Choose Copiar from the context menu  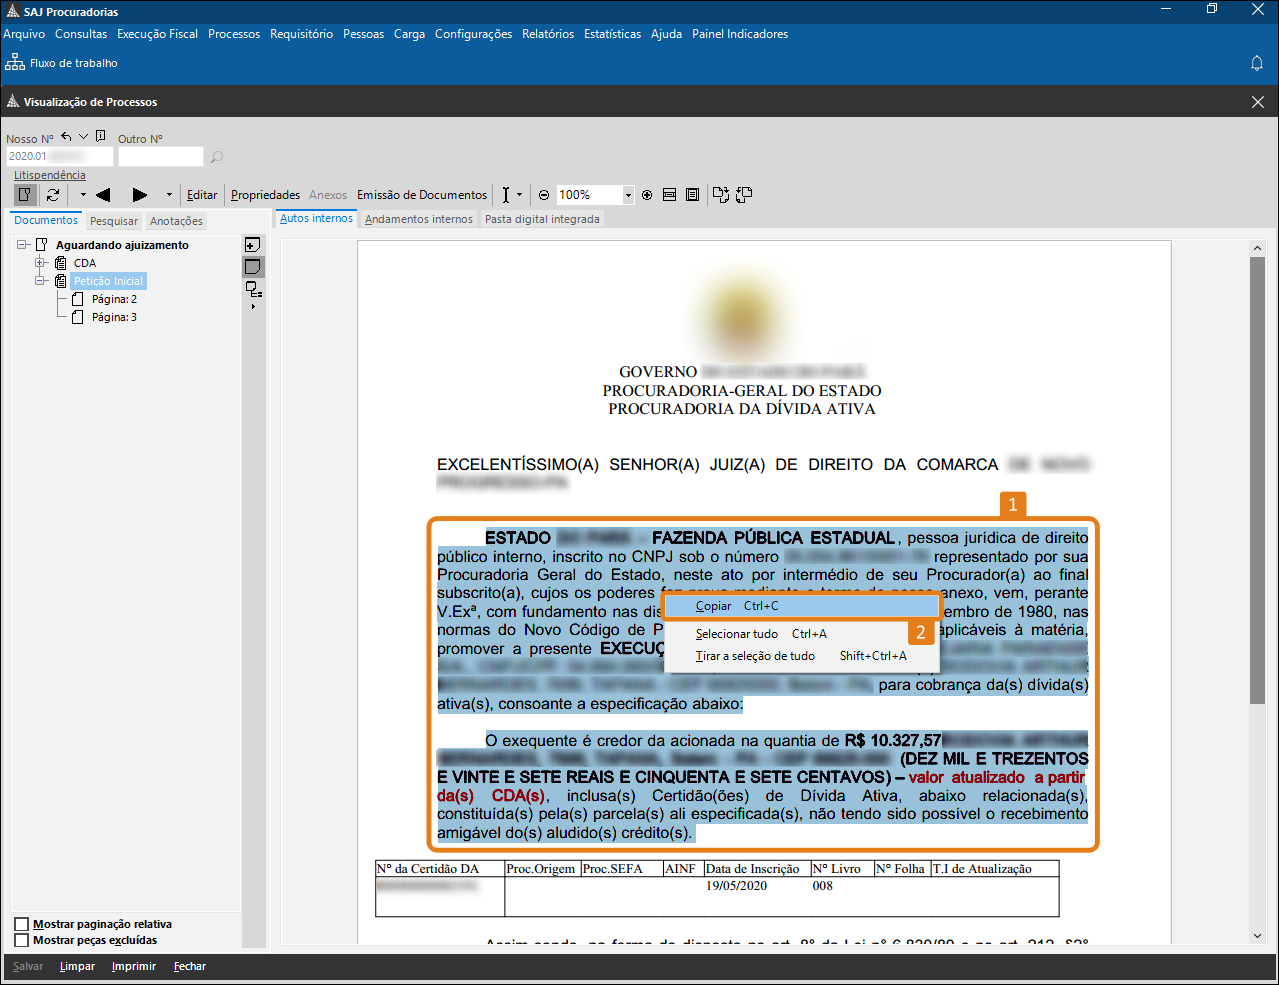point(714,606)
